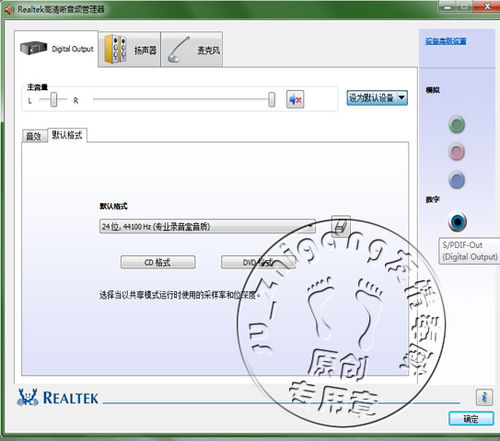Expand the 设为默认设备 dropdown arrow
The width and height of the screenshot is (500, 441).
coord(402,98)
